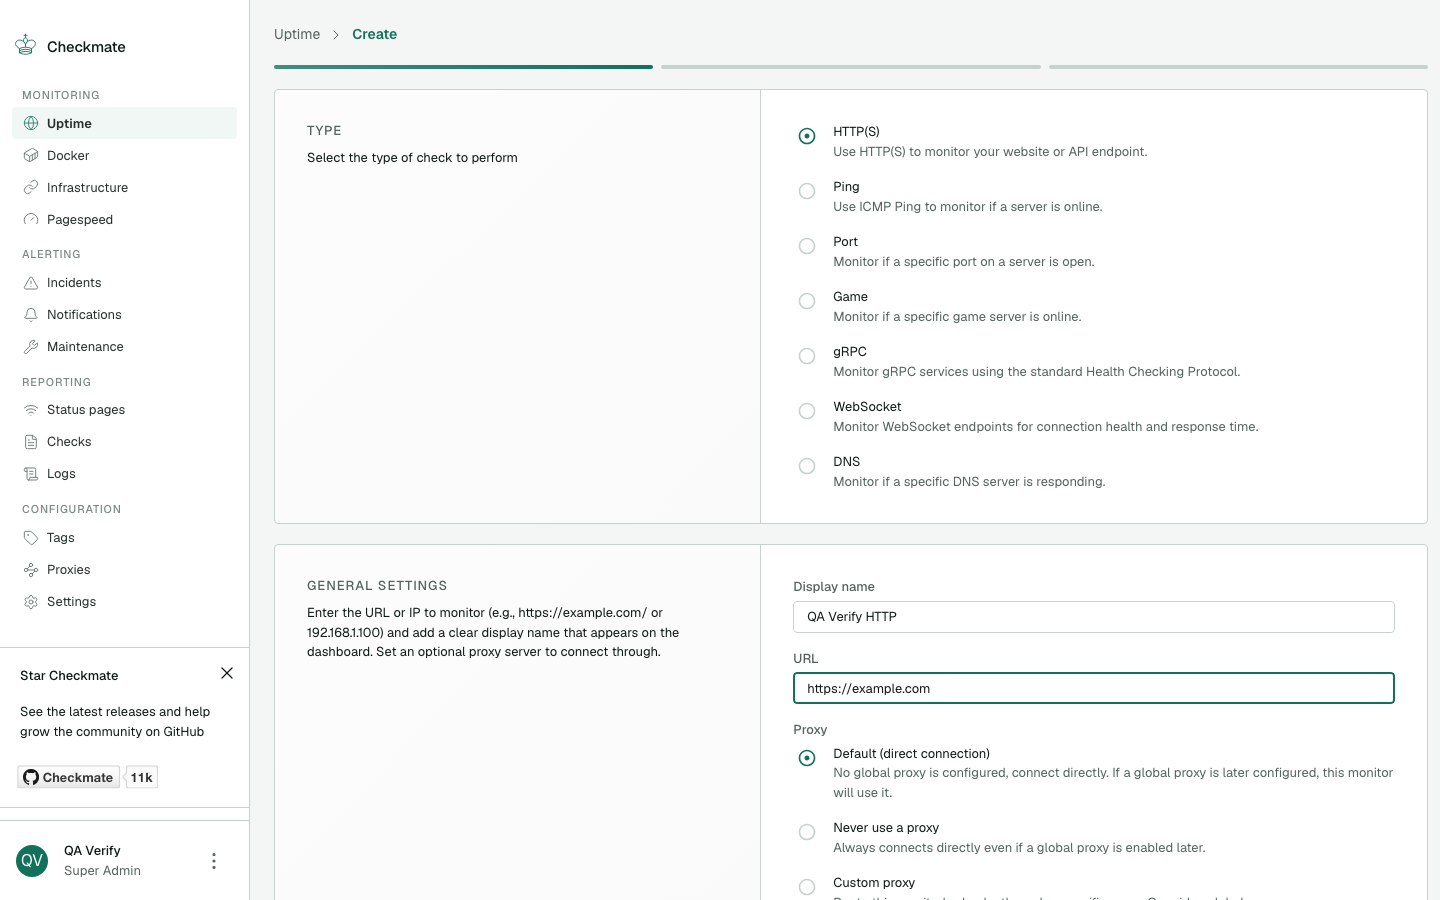Focus the Display name input field
Image resolution: width=1440 pixels, height=900 pixels.
click(1094, 617)
